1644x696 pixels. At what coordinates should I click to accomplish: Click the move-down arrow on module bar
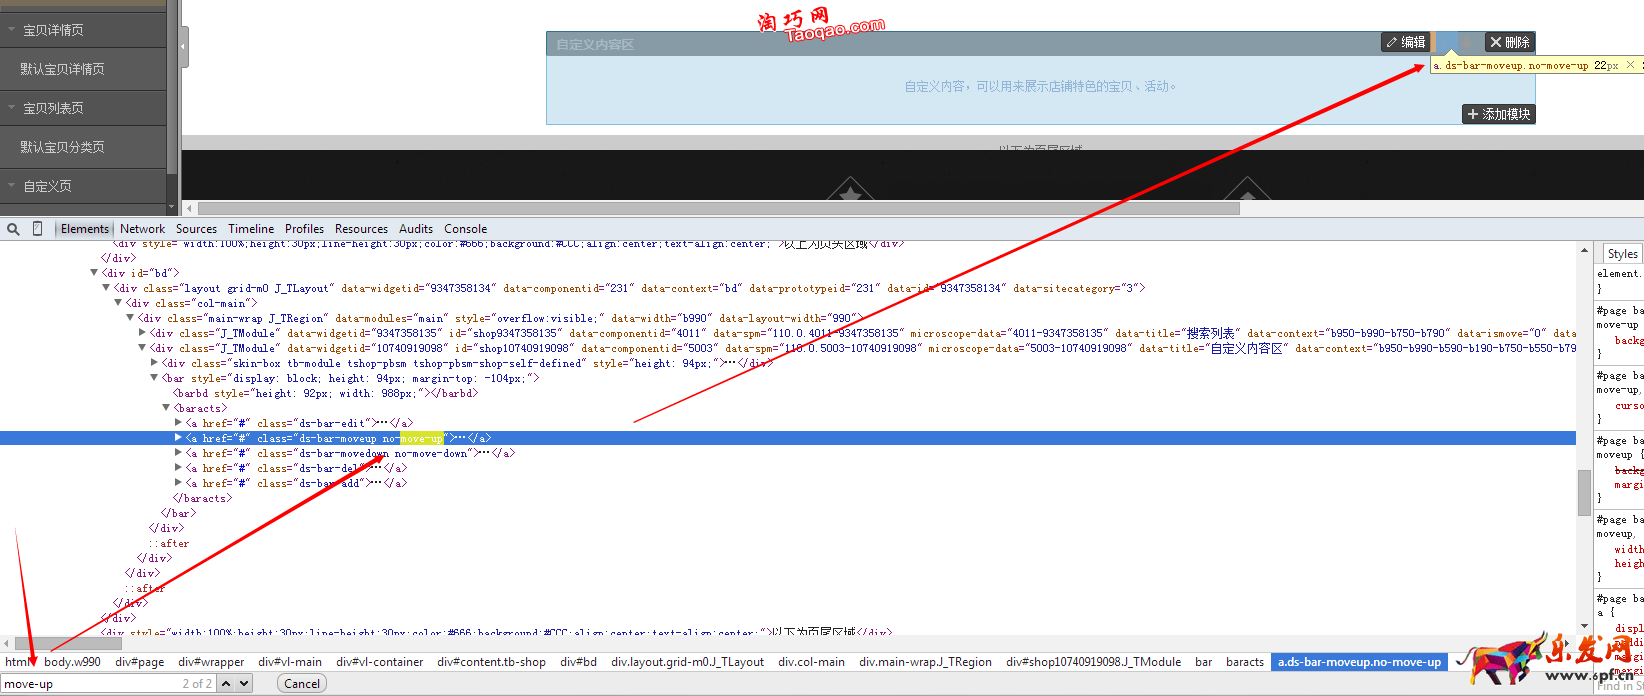coord(1468,42)
